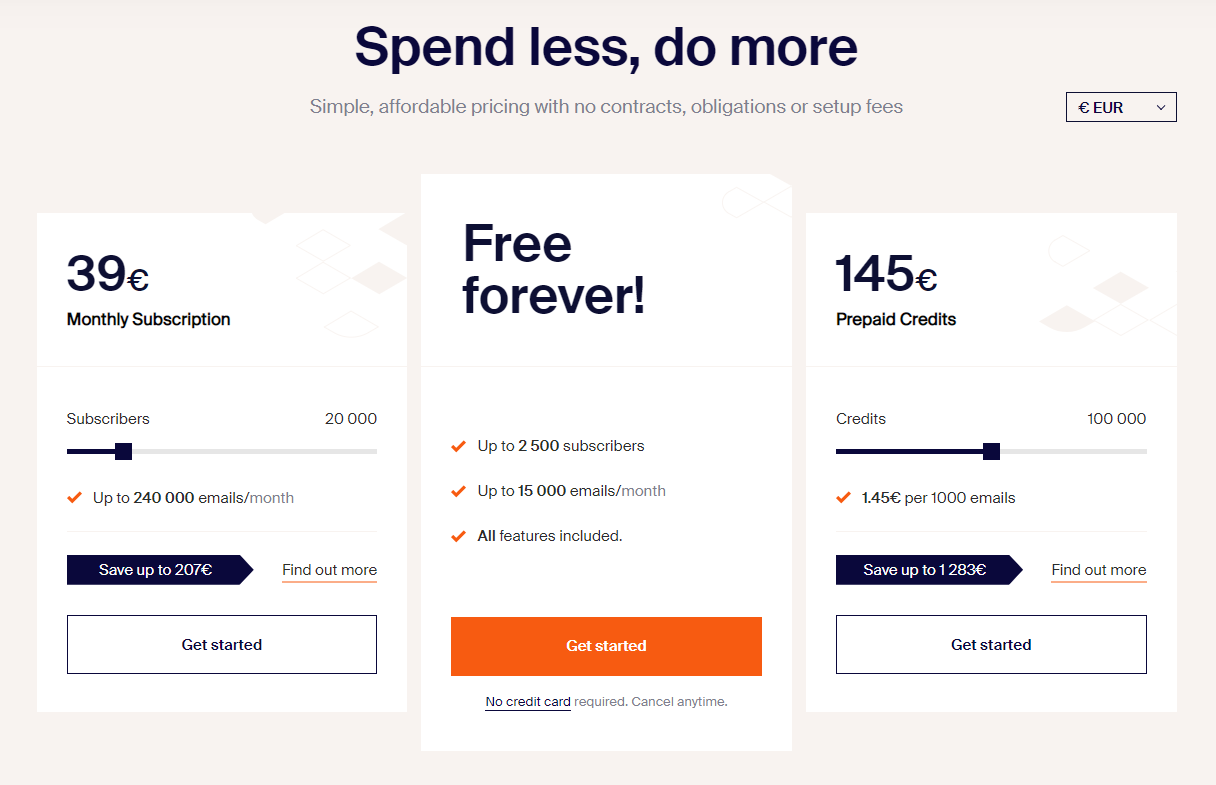This screenshot has width=1216, height=785.
Task: Click the Subscribers slider handle
Action: point(124,451)
